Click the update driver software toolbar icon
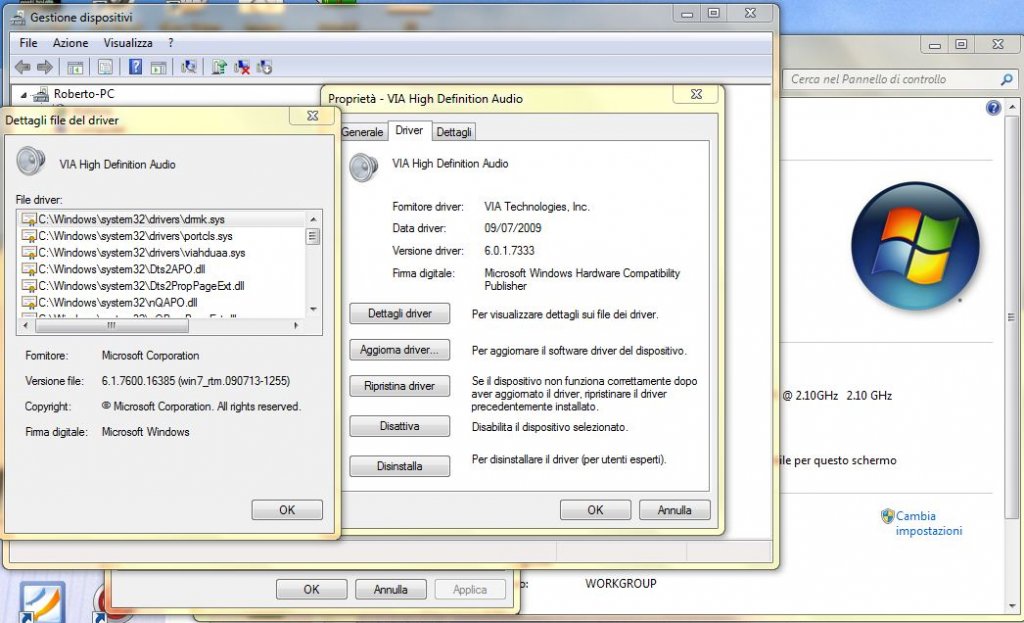The image size is (1024, 623). [x=219, y=67]
